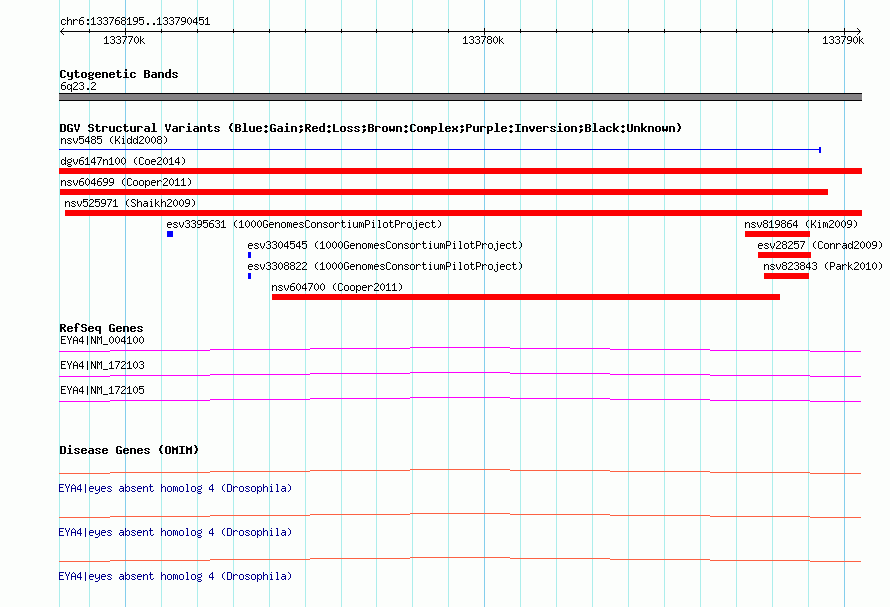The height and width of the screenshot is (607, 890).
Task: Click the Disease Genes (OMIM) track title
Action: pos(129,450)
